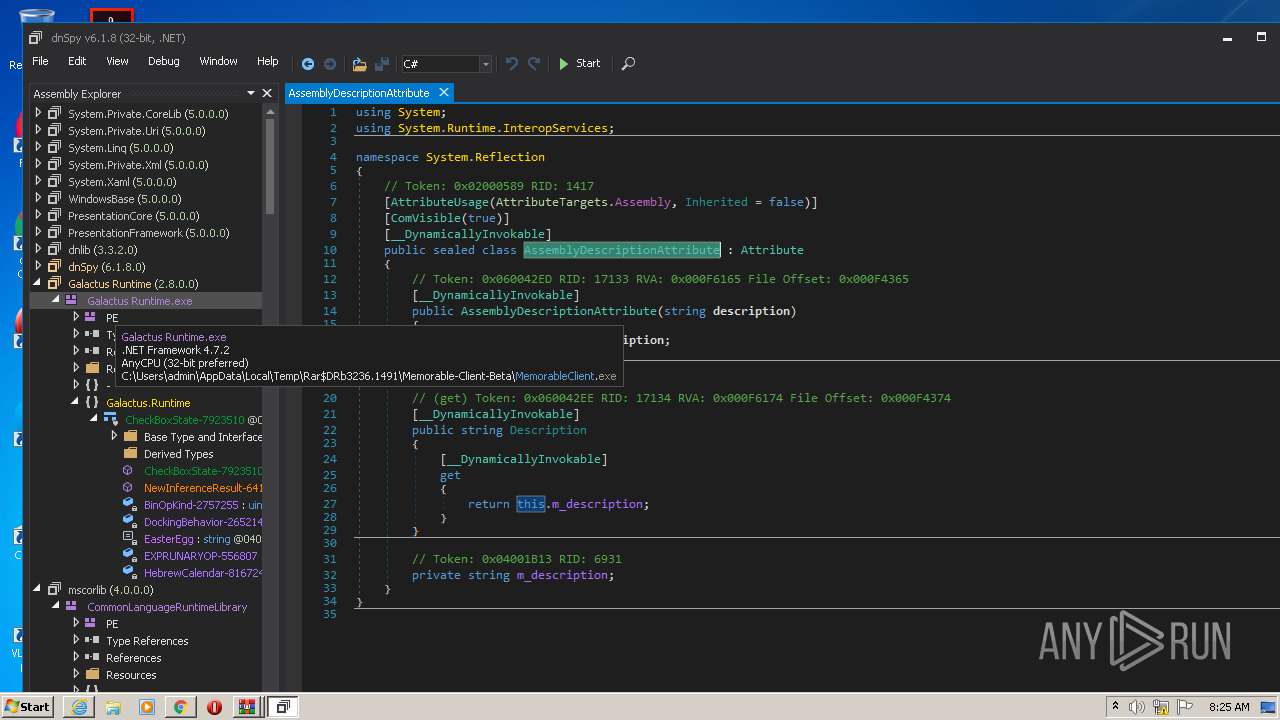Open Internet Explorer from the taskbar
The image size is (1280, 720).
click(x=80, y=707)
